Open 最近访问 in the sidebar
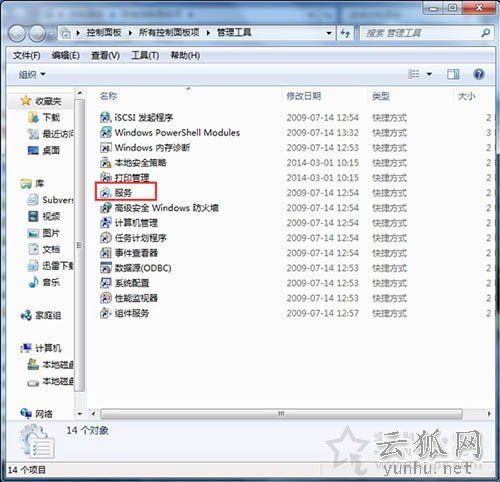Screen dimensions: 500x482 (x=51, y=134)
